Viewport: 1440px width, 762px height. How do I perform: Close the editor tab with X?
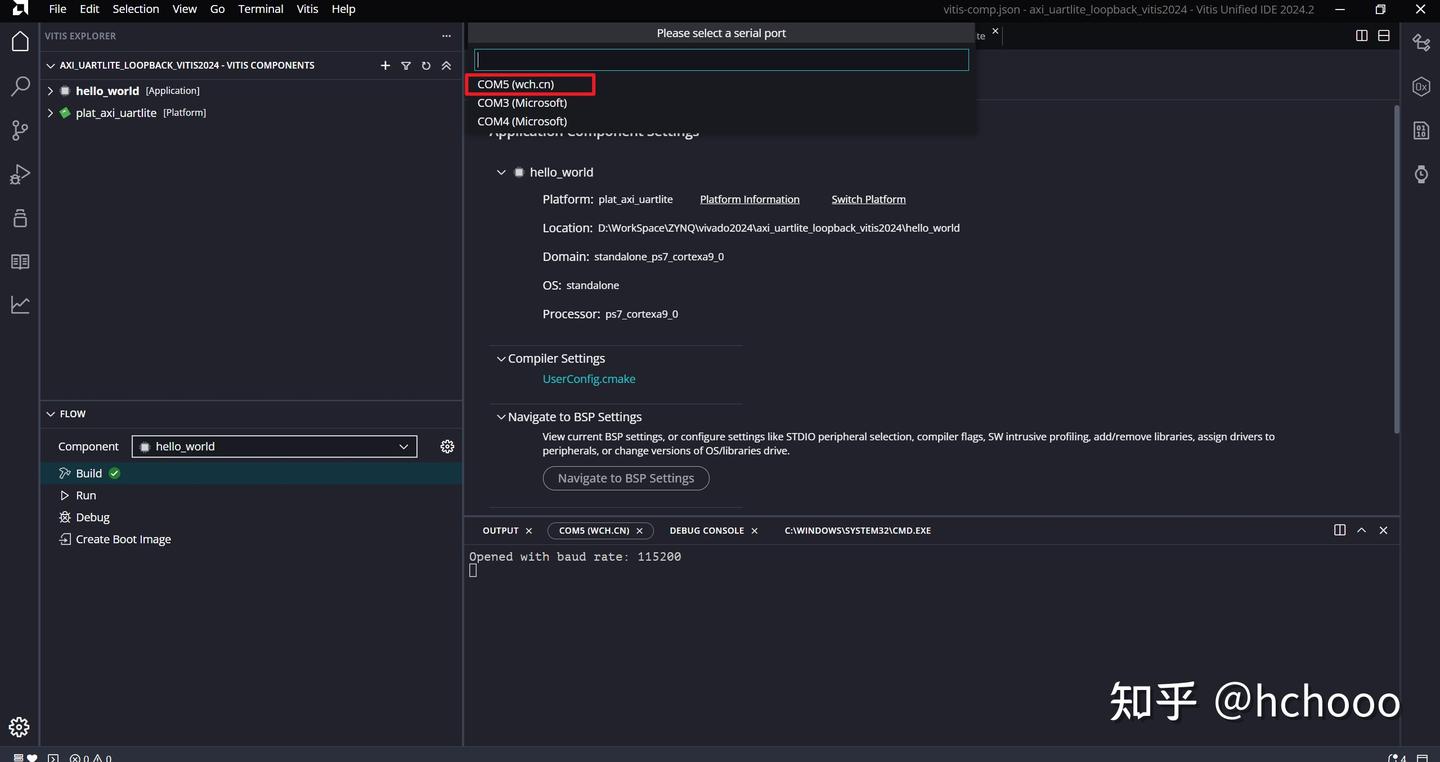tap(995, 32)
